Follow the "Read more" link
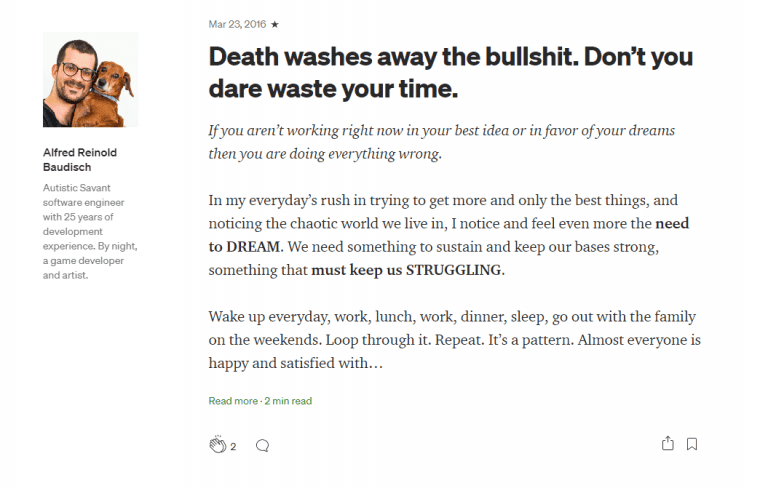This screenshot has width=768, height=488. (233, 401)
